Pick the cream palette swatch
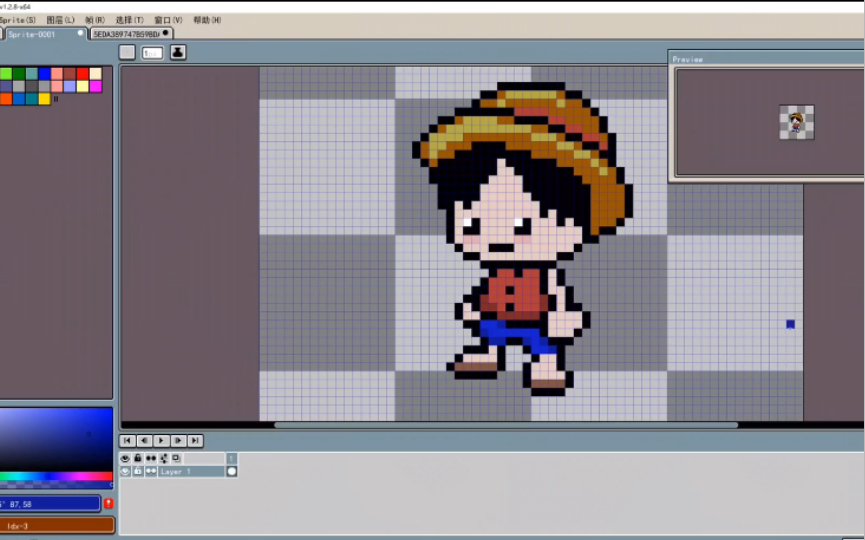This screenshot has height=540, width=865. point(95,73)
